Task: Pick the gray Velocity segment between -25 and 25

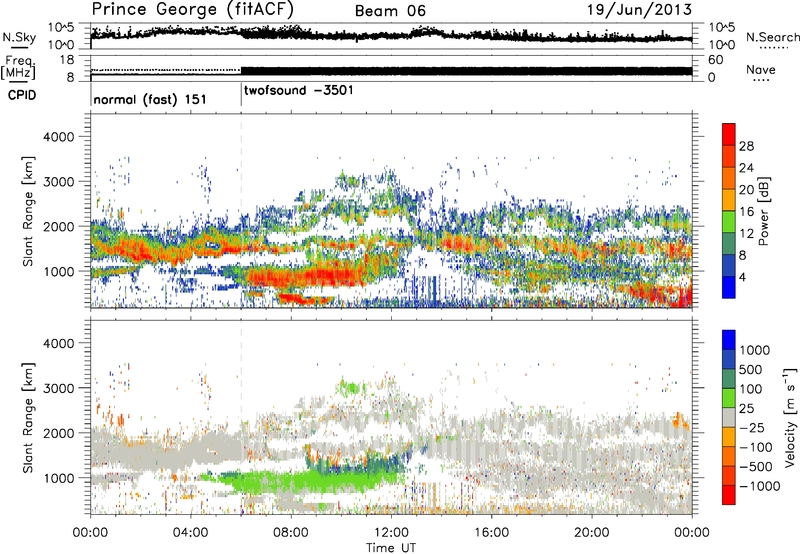Action: tap(729, 417)
